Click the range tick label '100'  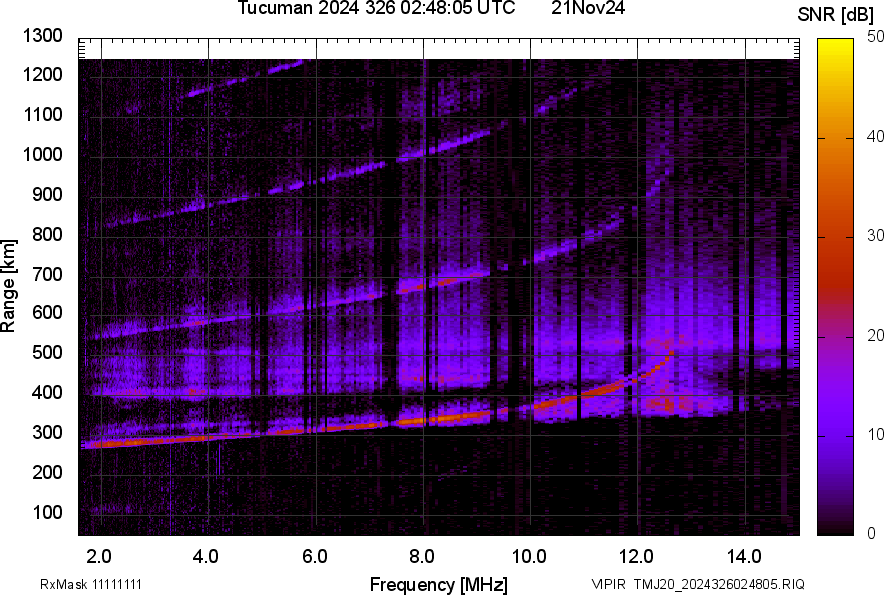(47, 512)
